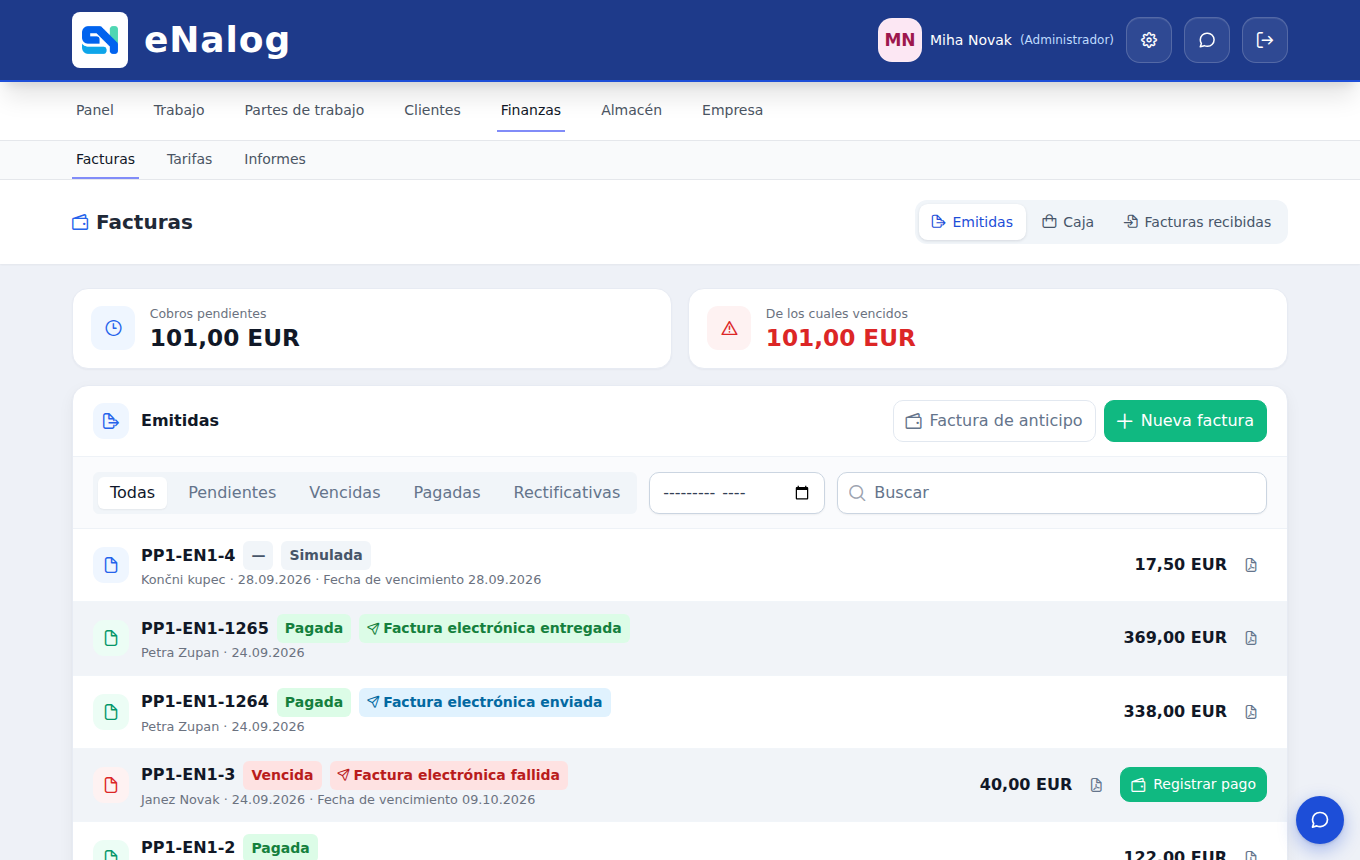
Task: Click the green document icon of PP1-EN1-1265
Action: click(111, 638)
